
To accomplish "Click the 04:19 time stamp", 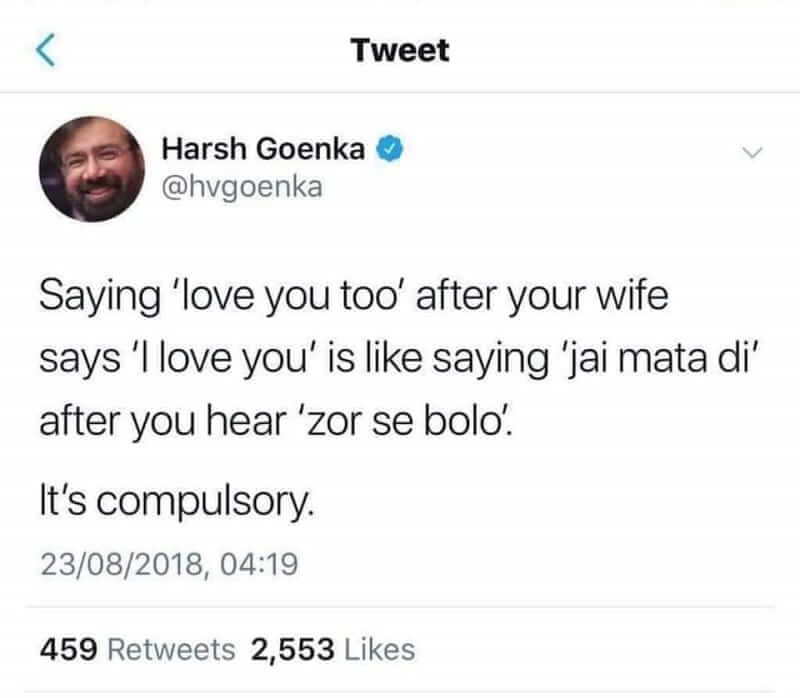I will 259,564.
